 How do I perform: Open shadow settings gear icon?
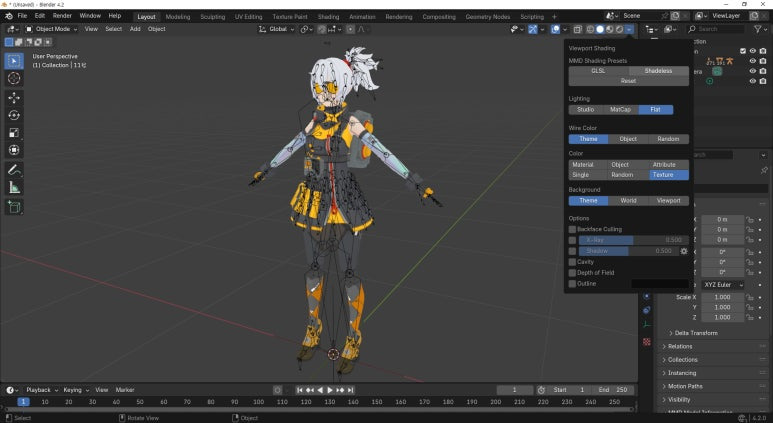click(684, 251)
